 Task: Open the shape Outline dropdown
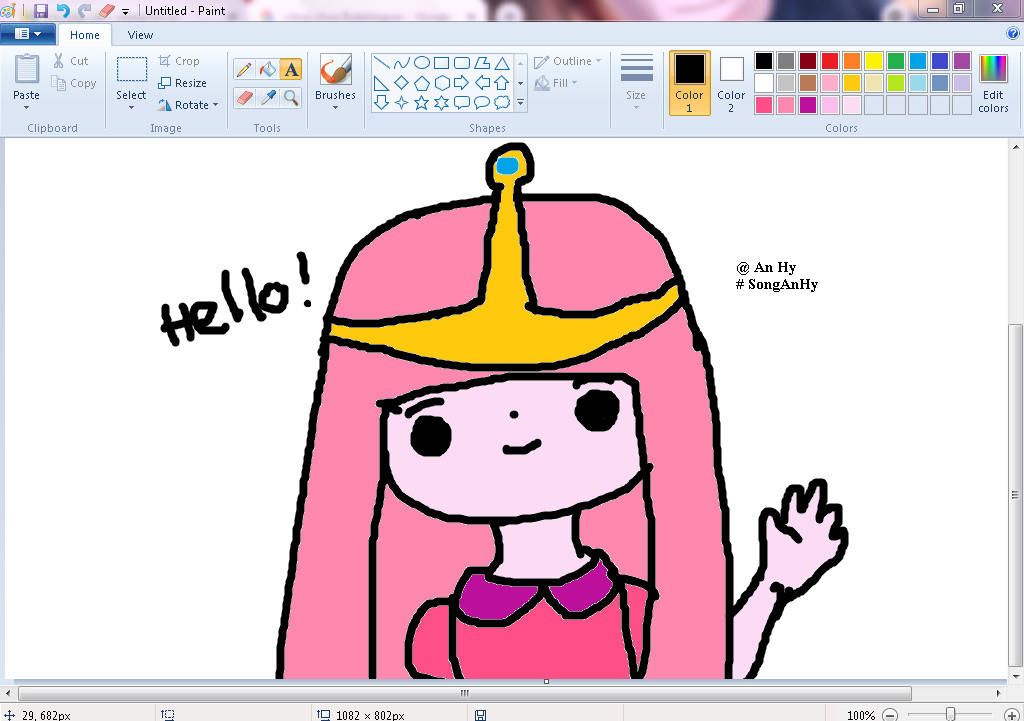tap(567, 61)
